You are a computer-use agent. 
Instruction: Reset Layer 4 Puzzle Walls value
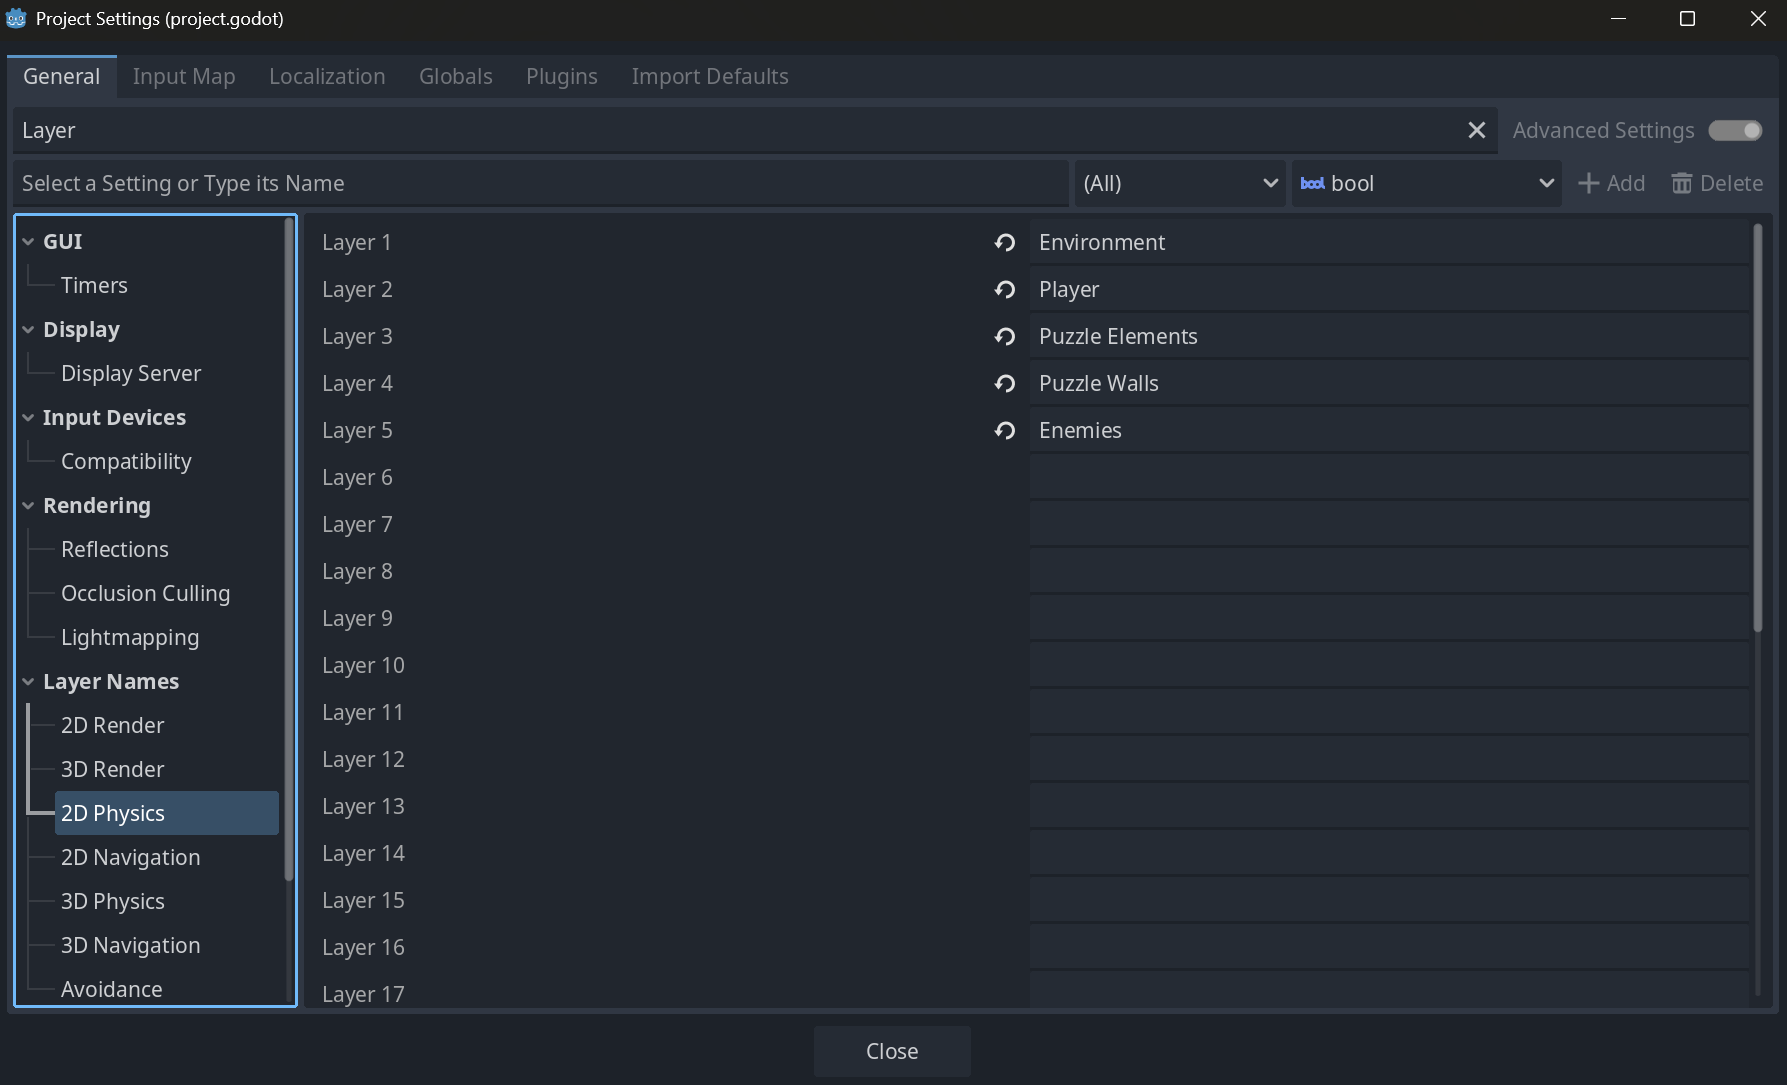tap(1004, 384)
